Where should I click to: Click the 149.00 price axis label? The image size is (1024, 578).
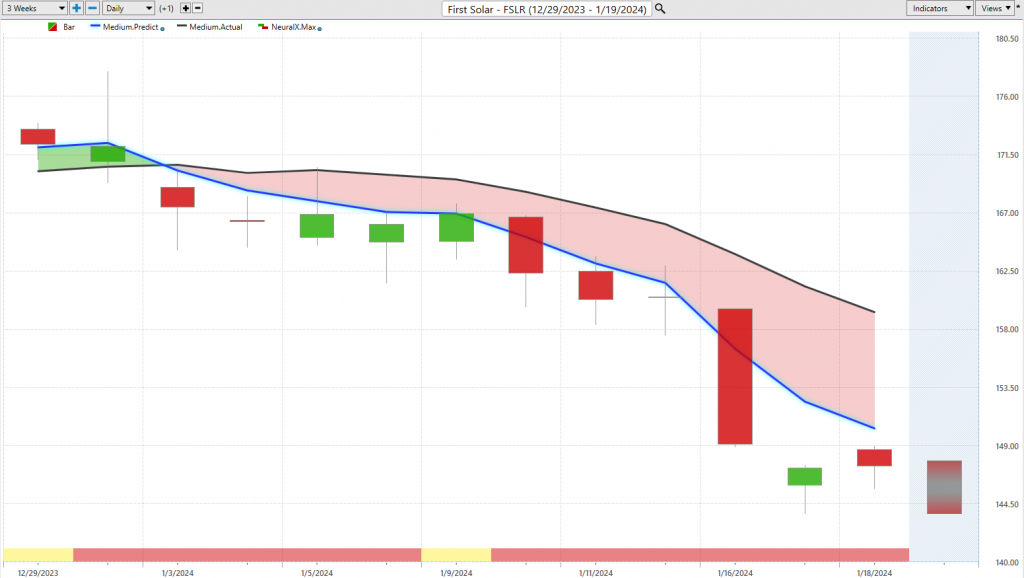point(1006,446)
